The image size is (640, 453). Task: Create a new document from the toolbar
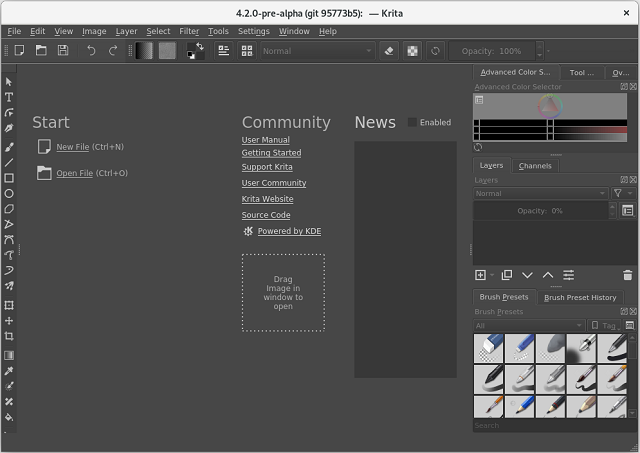point(19,51)
